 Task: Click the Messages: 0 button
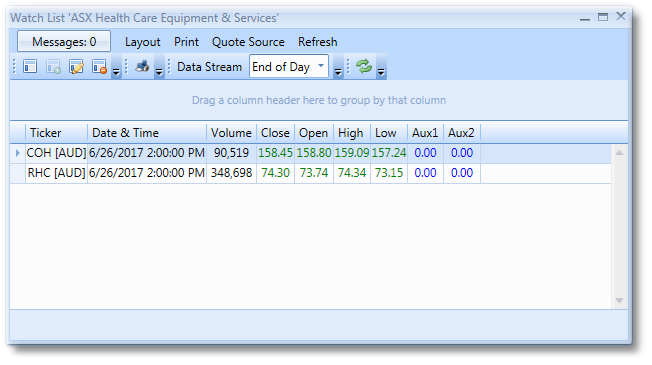[64, 42]
